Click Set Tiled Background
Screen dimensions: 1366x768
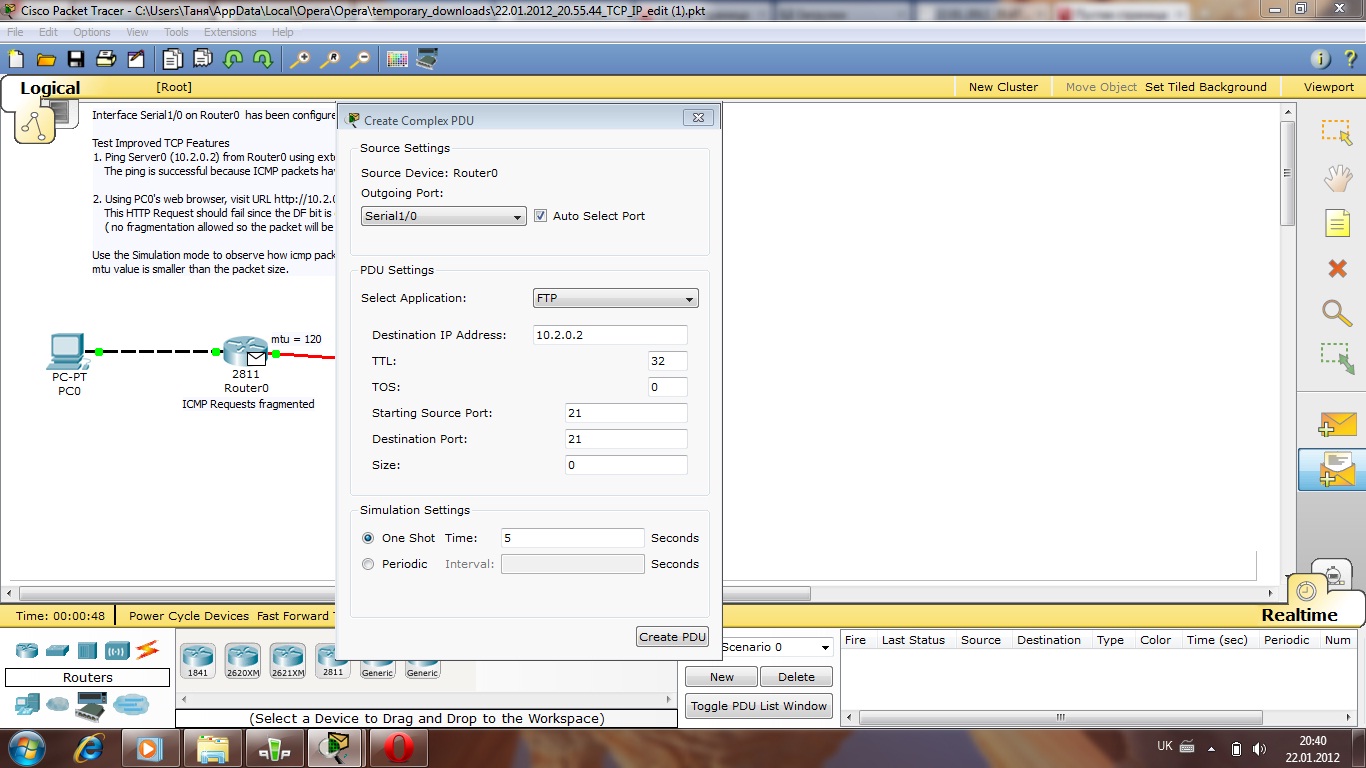[1206, 87]
